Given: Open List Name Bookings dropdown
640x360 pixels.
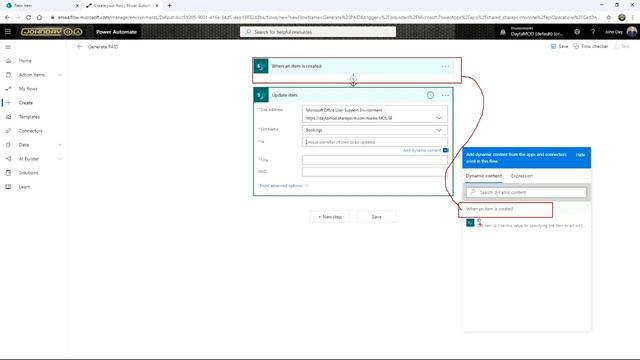Looking at the screenshot, I should point(439,130).
